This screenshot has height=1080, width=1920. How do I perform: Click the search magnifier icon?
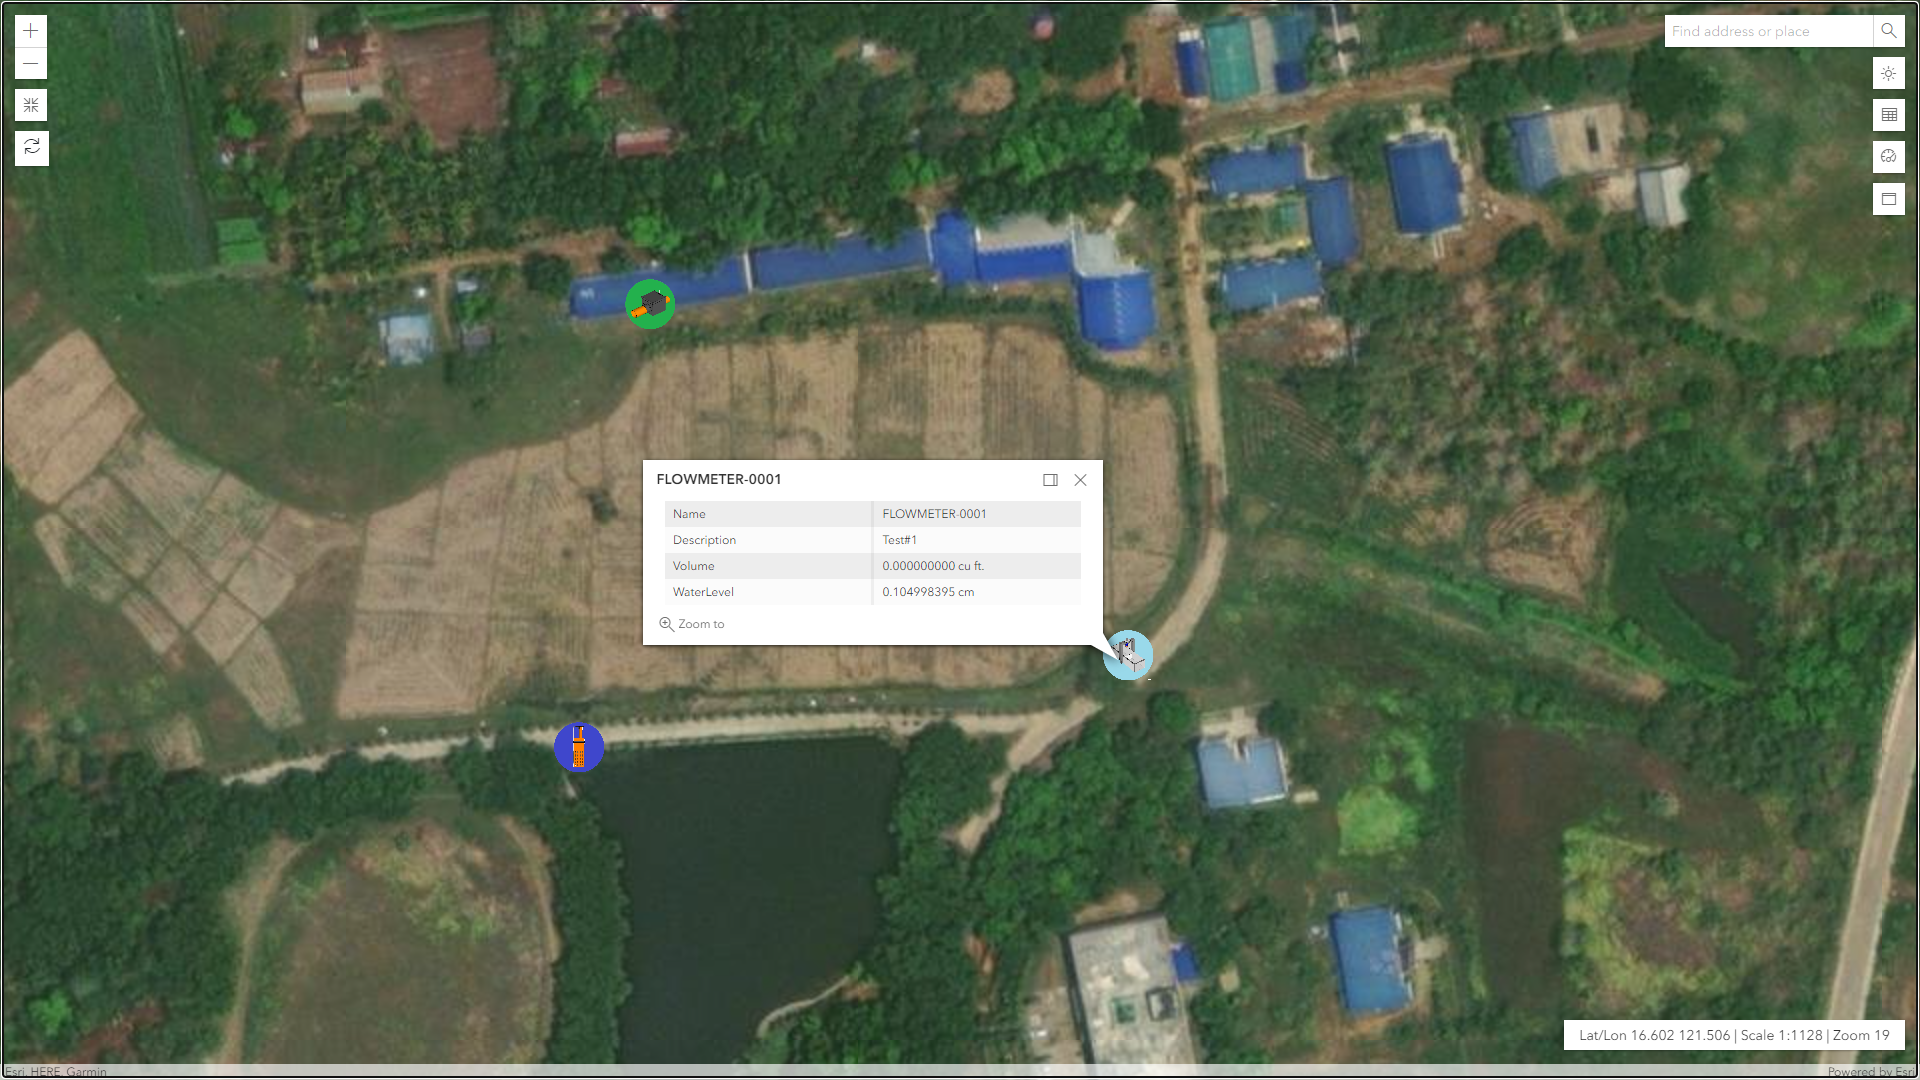coord(1888,31)
